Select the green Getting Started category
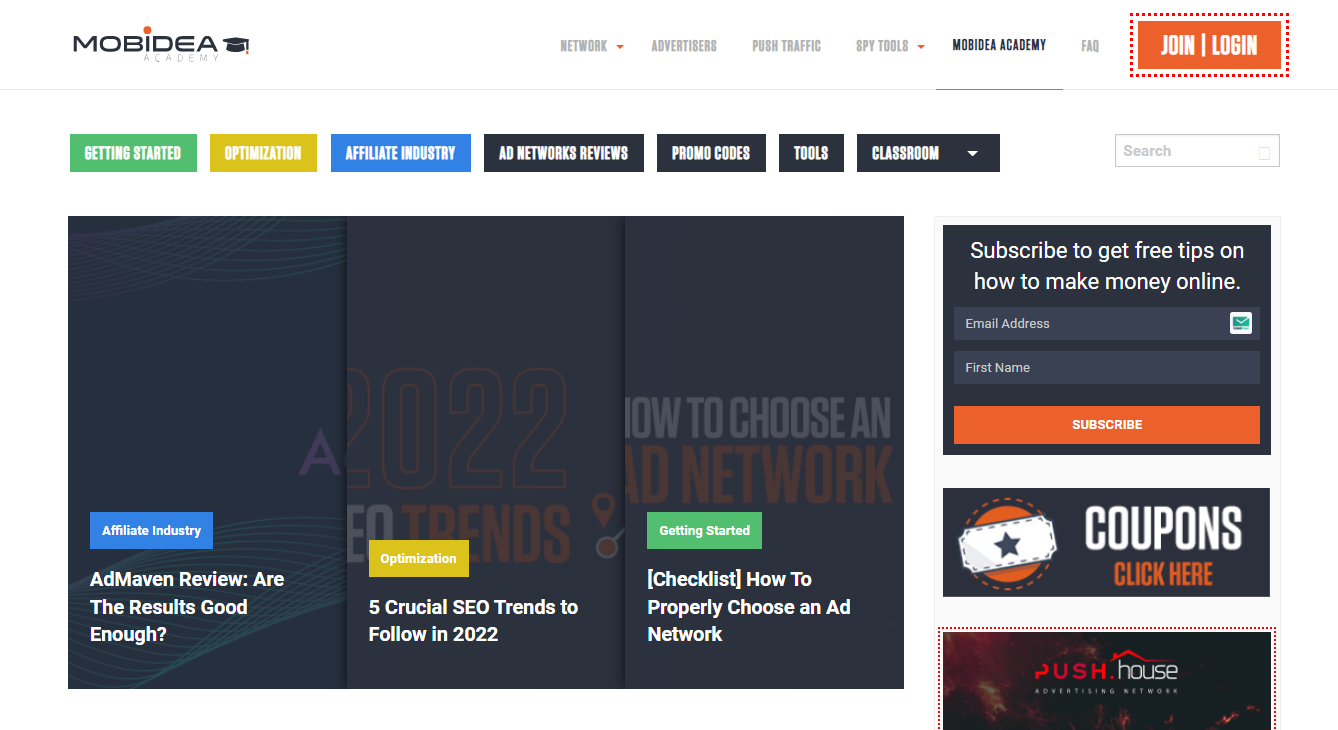The image size is (1338, 730). click(x=133, y=153)
